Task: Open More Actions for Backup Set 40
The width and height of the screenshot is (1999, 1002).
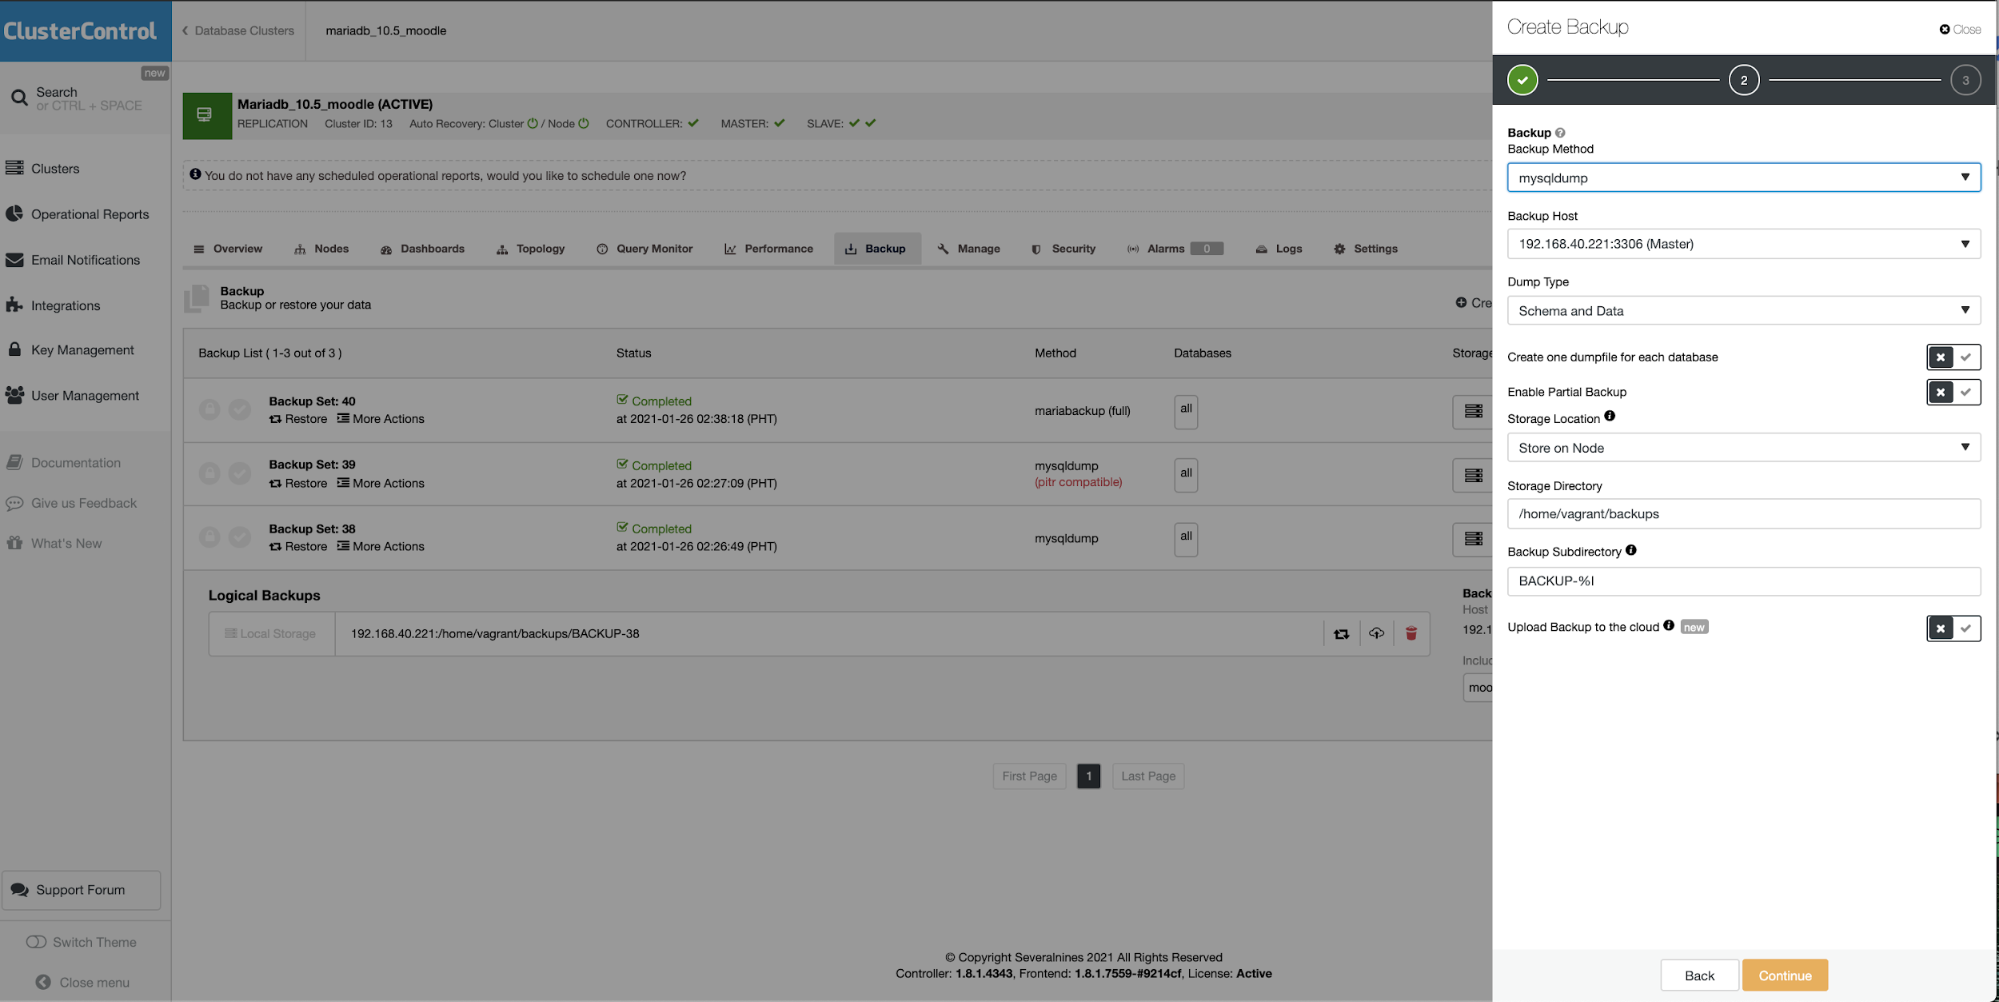Action: coord(381,419)
